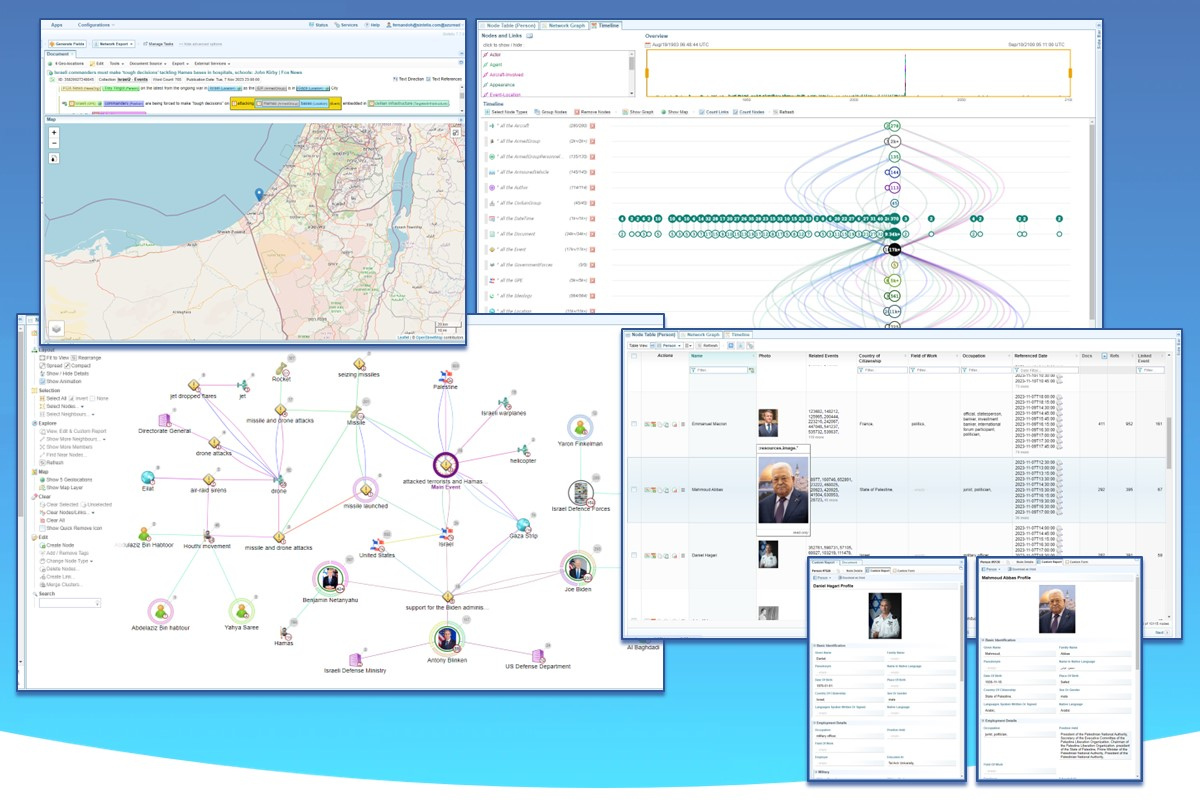Select the Benjamin Netanyahu node
Image resolution: width=1200 pixels, height=800 pixels.
click(329, 578)
